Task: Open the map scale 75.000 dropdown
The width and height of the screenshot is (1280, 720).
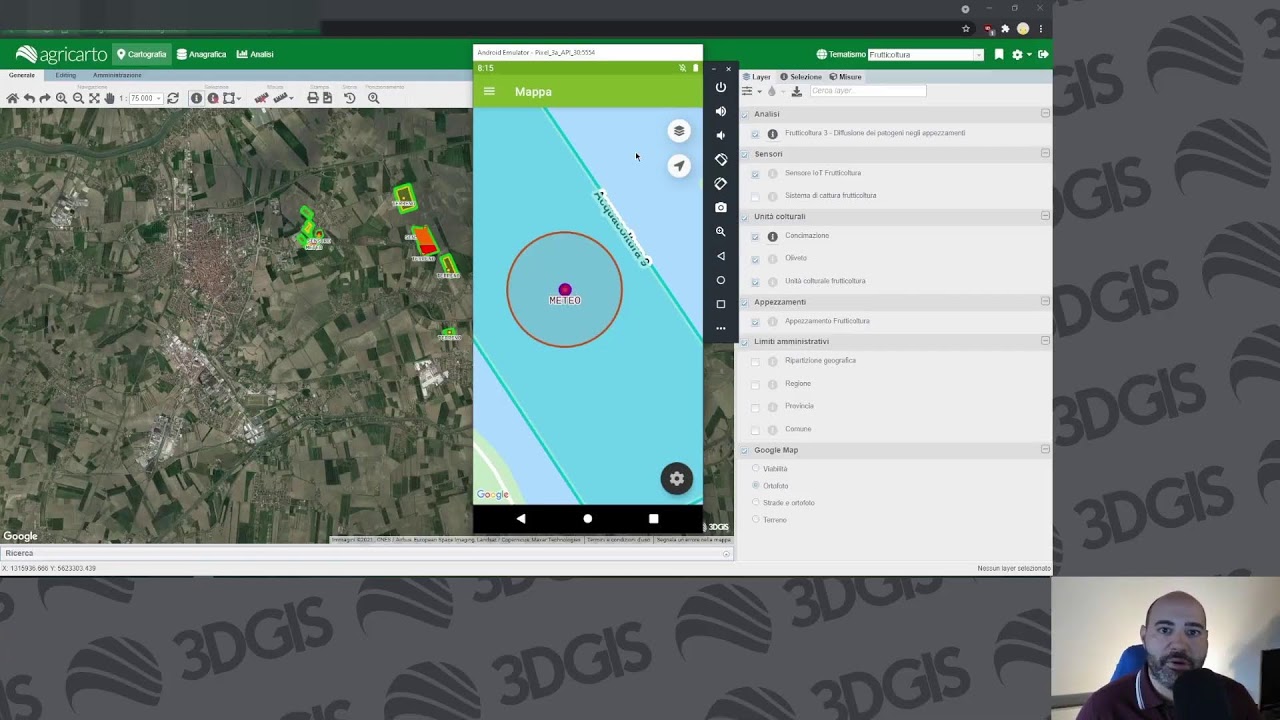Action: pyautogui.click(x=158, y=98)
